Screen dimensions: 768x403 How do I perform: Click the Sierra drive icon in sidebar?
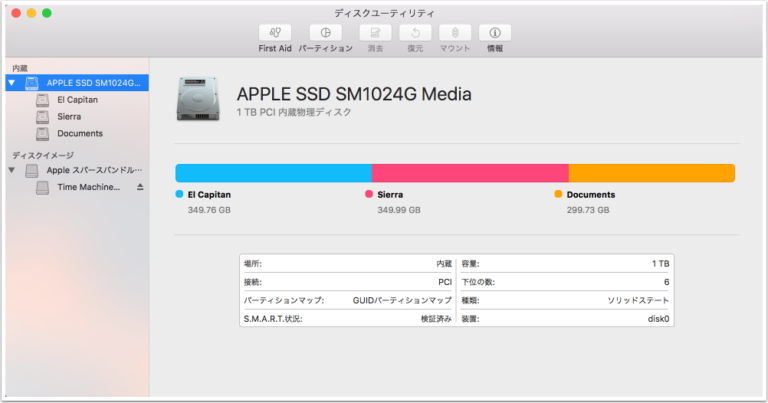coord(43,117)
